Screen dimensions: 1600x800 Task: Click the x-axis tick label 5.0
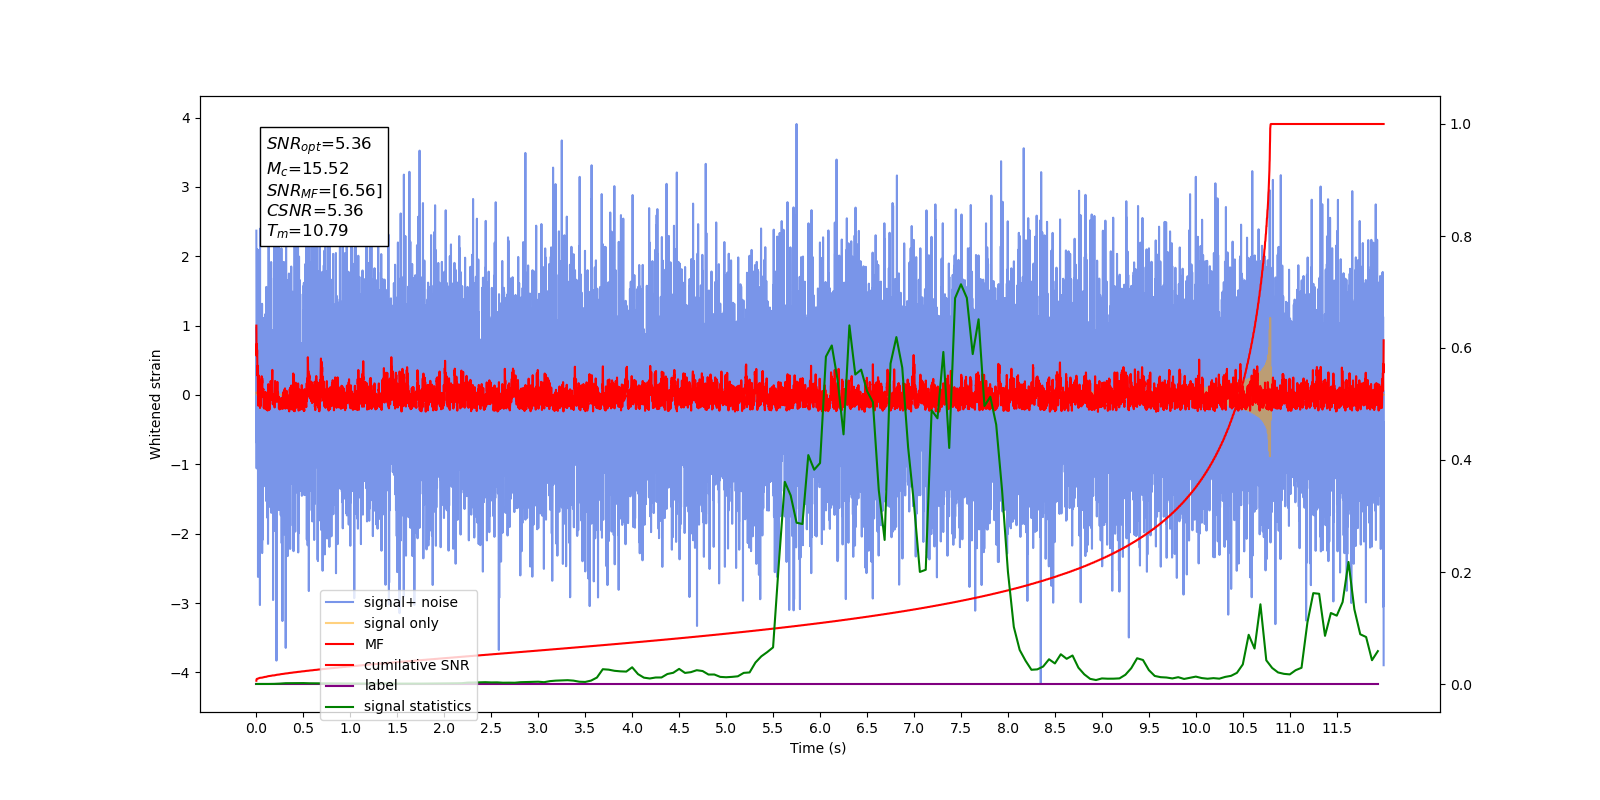(726, 728)
